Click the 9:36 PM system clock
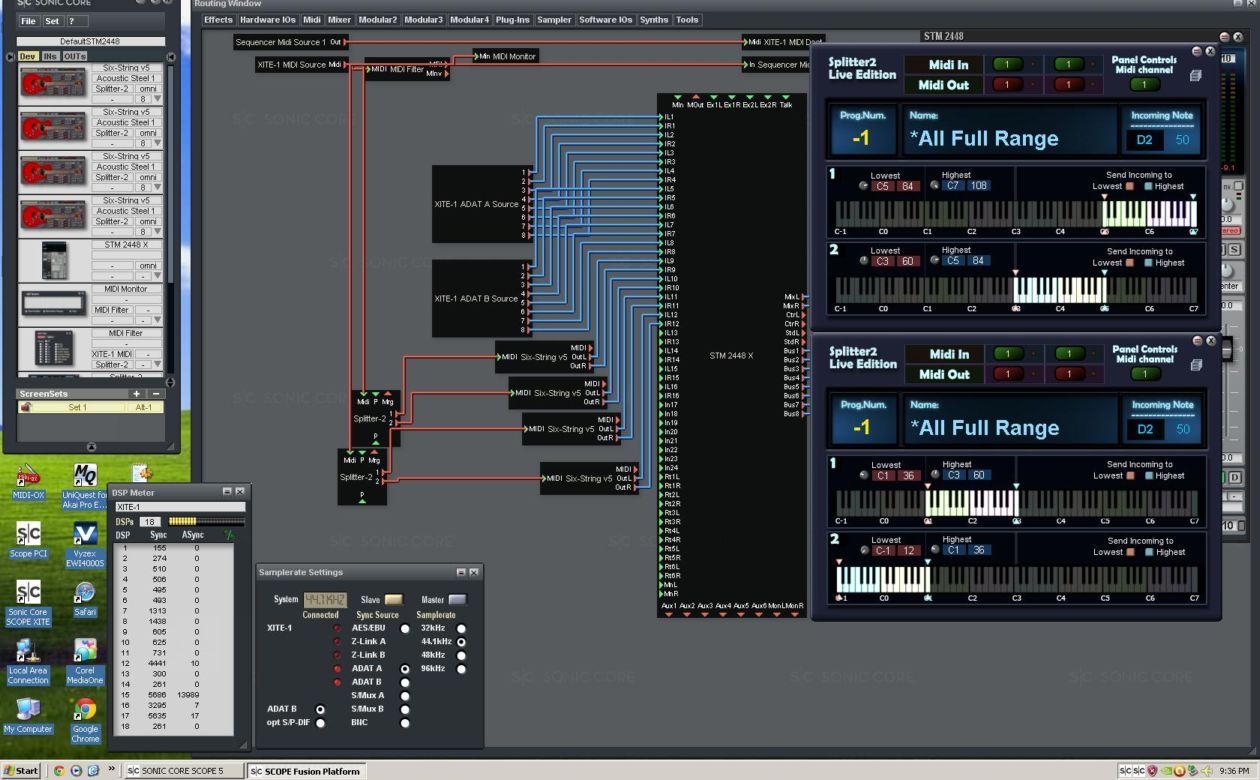This screenshot has width=1260, height=780. click(1236, 771)
